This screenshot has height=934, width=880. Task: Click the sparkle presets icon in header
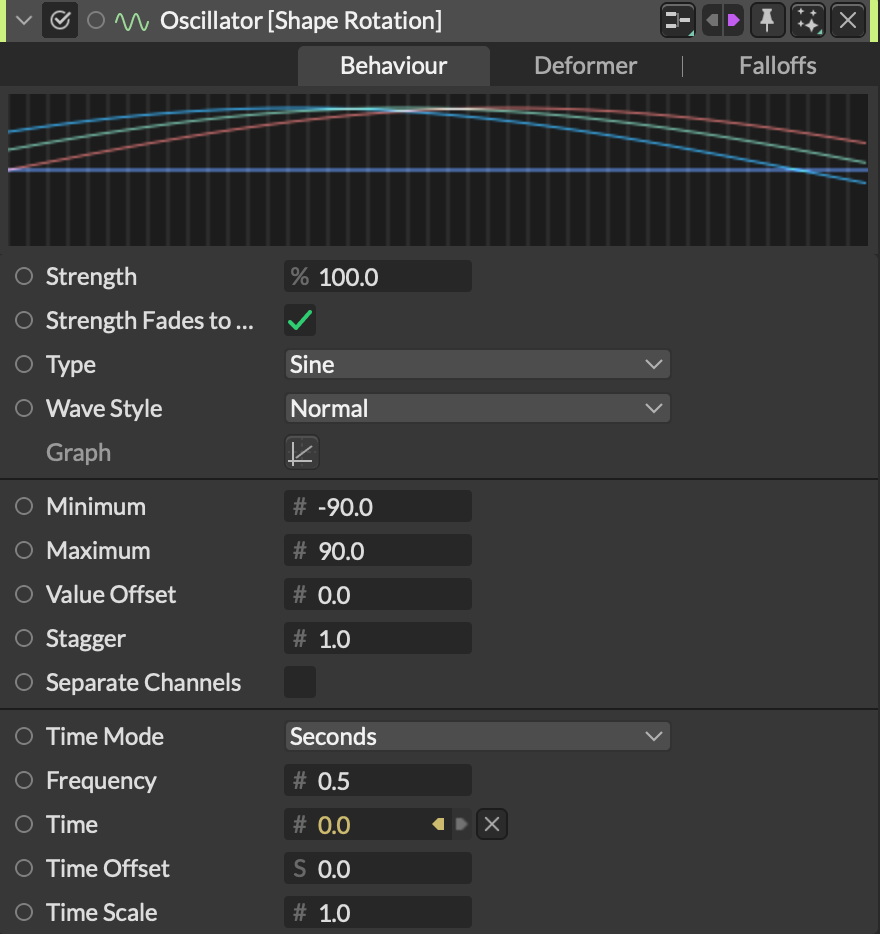click(x=807, y=20)
